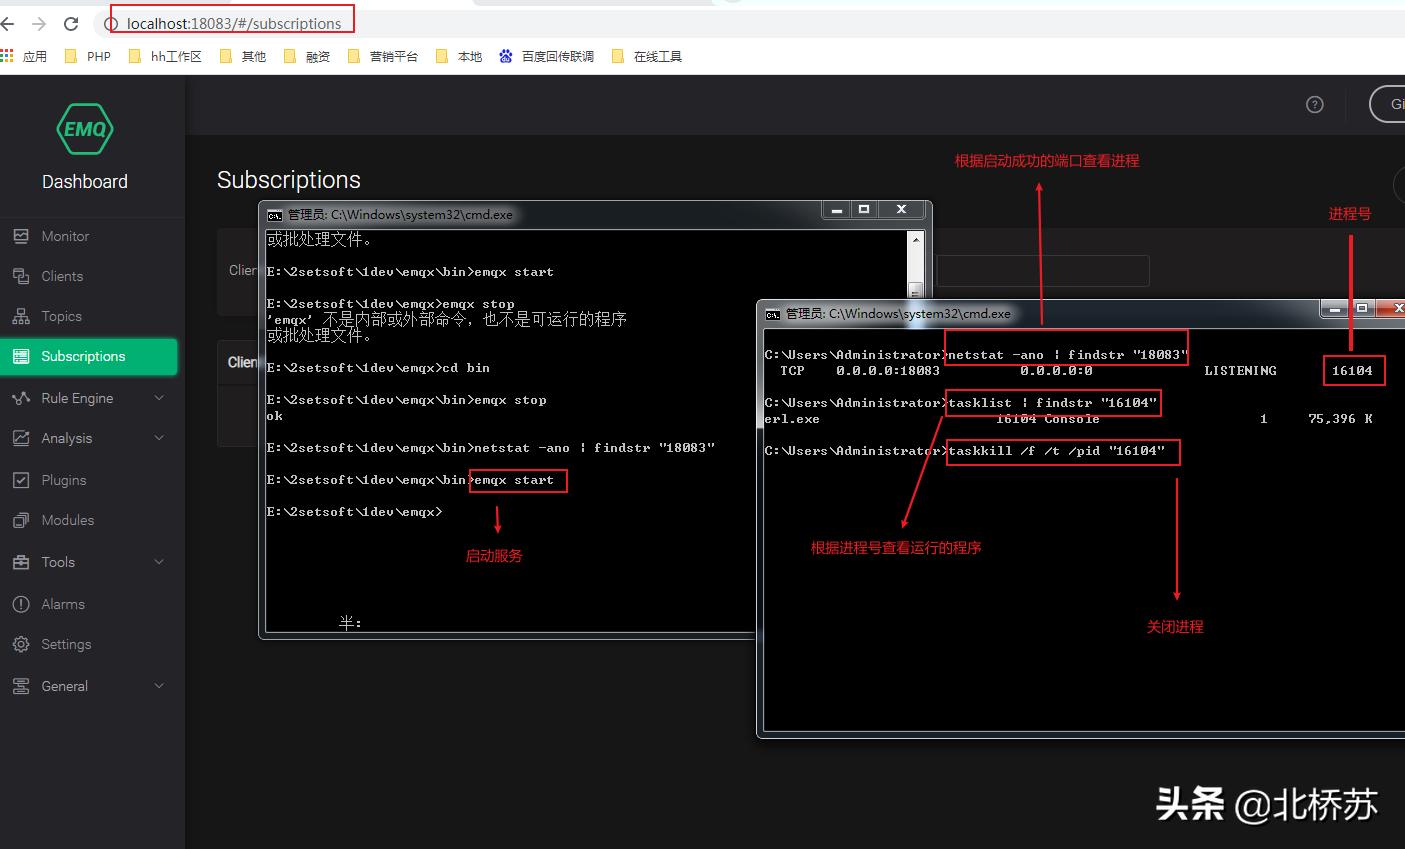Click 'emqx start' command in left console
Screen dimensions: 1405x849
514,480
